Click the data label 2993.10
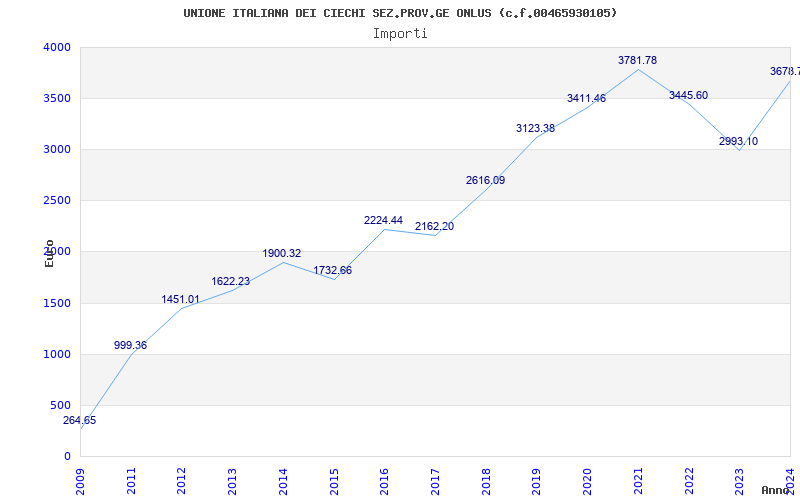The height and width of the screenshot is (500, 800). [x=738, y=141]
